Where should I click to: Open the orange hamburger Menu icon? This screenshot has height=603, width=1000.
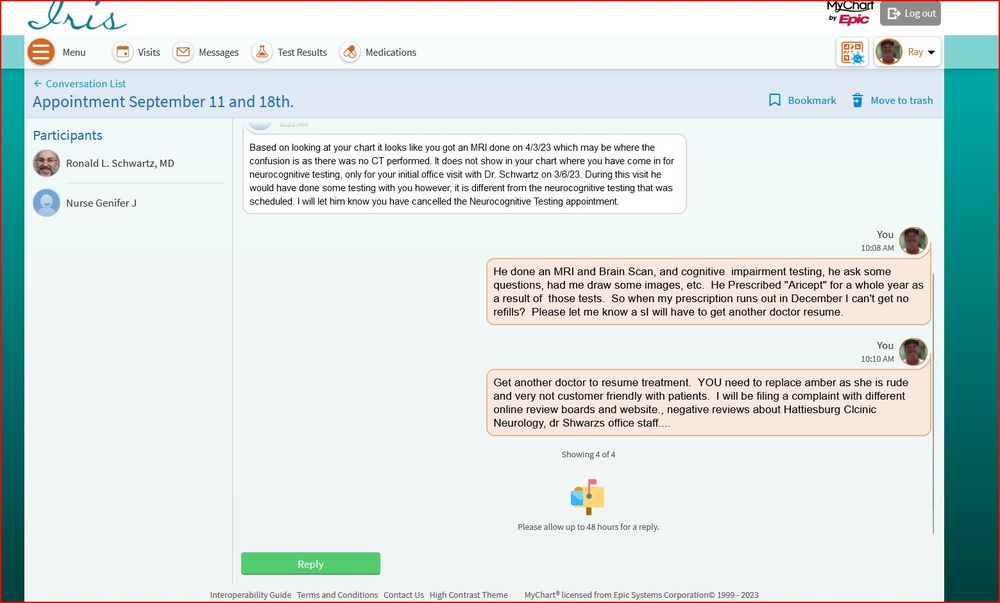tap(41, 52)
